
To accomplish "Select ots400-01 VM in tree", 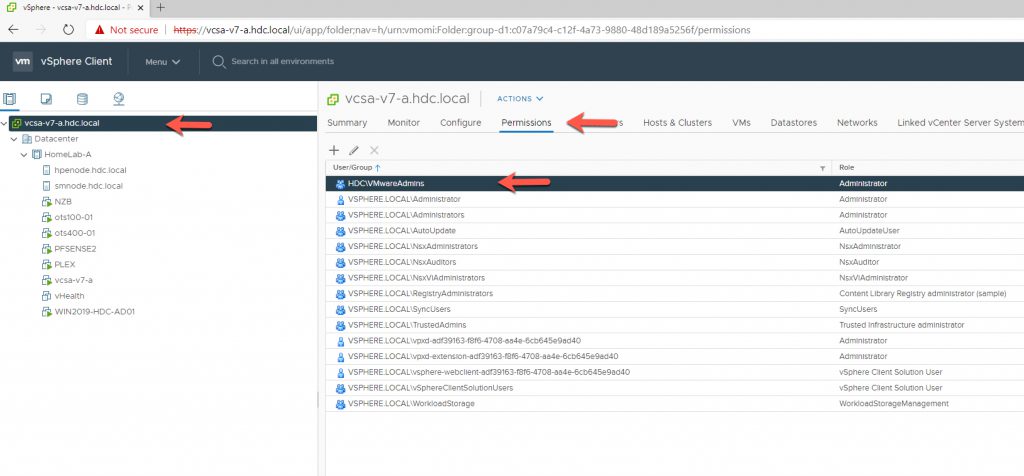I will (75, 233).
